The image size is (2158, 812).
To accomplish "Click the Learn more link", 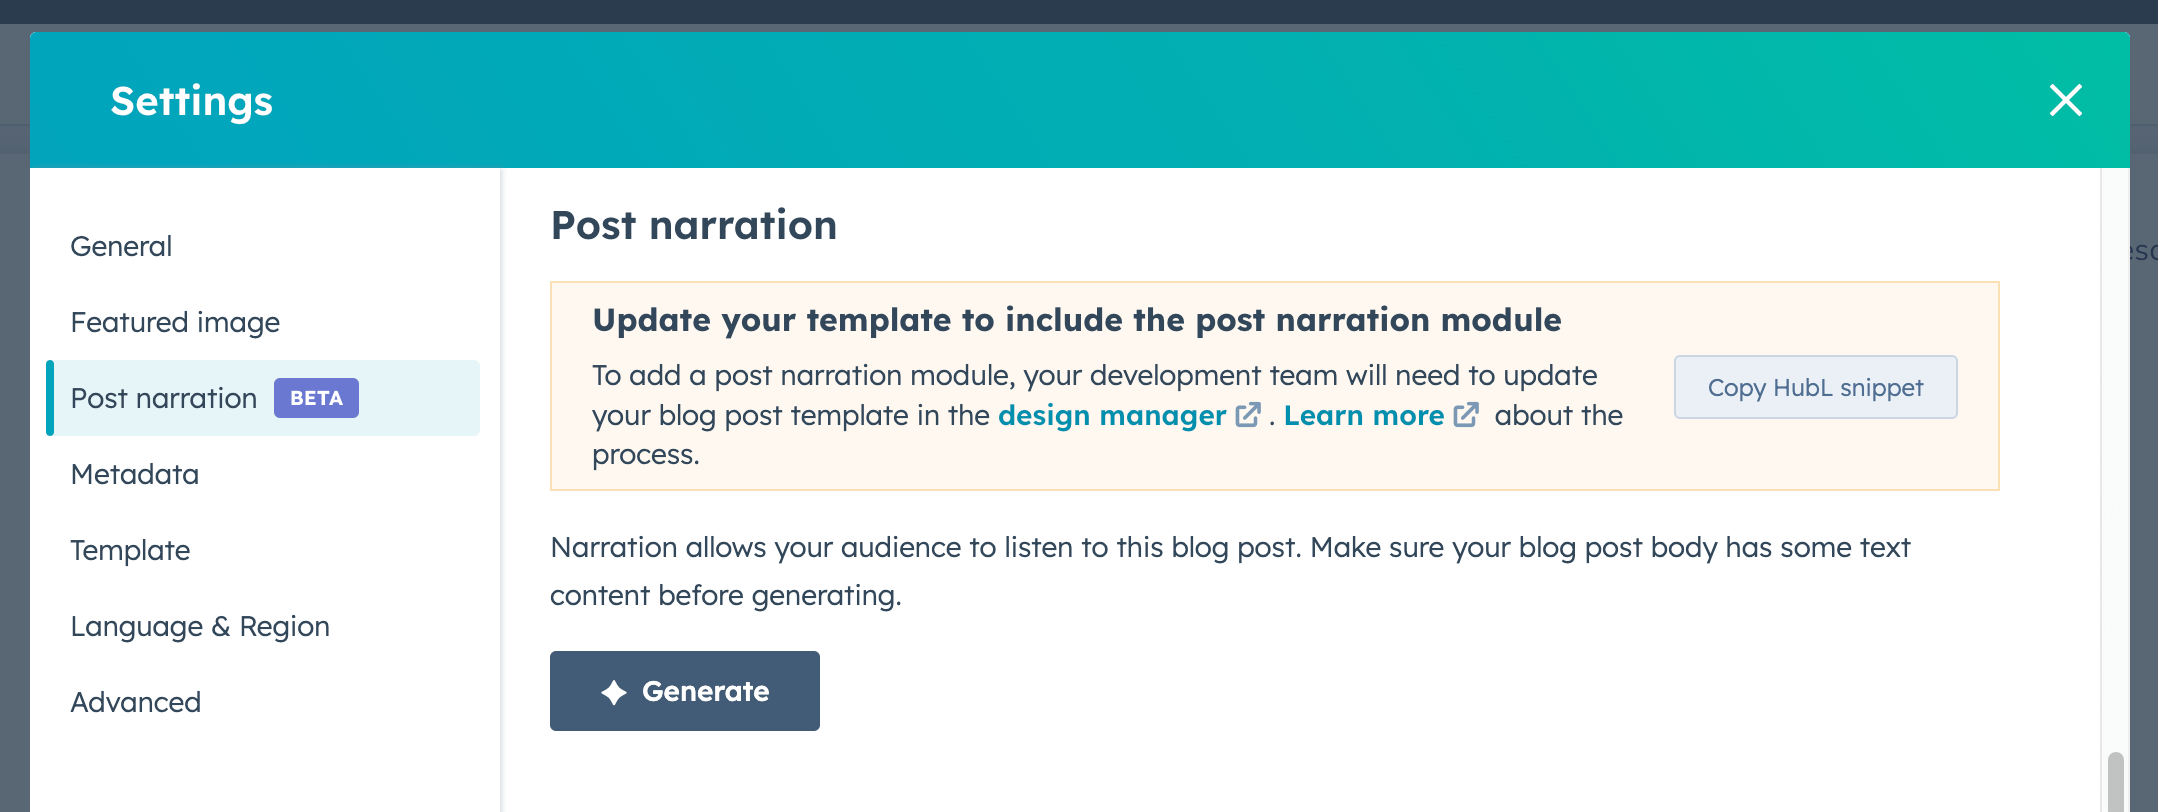I will 1364,415.
